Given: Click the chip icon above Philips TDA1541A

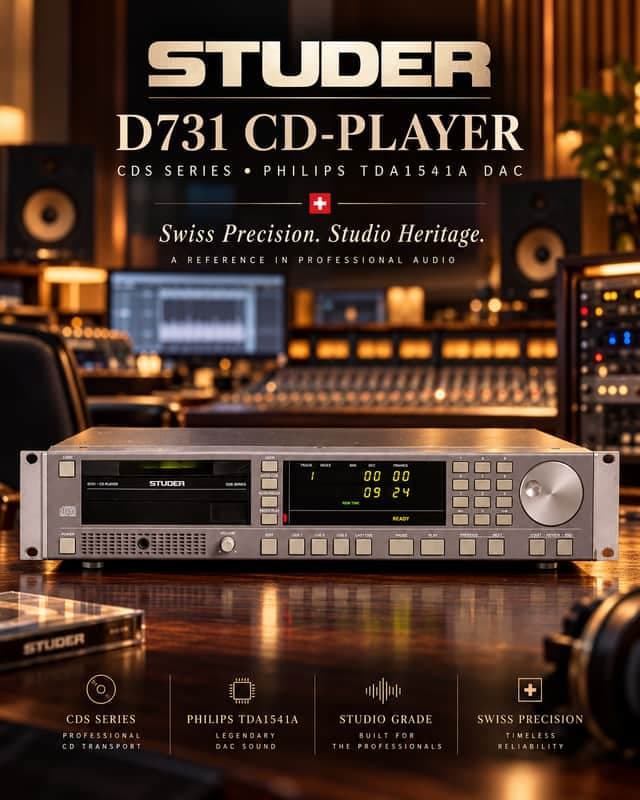Looking at the screenshot, I should (242, 691).
